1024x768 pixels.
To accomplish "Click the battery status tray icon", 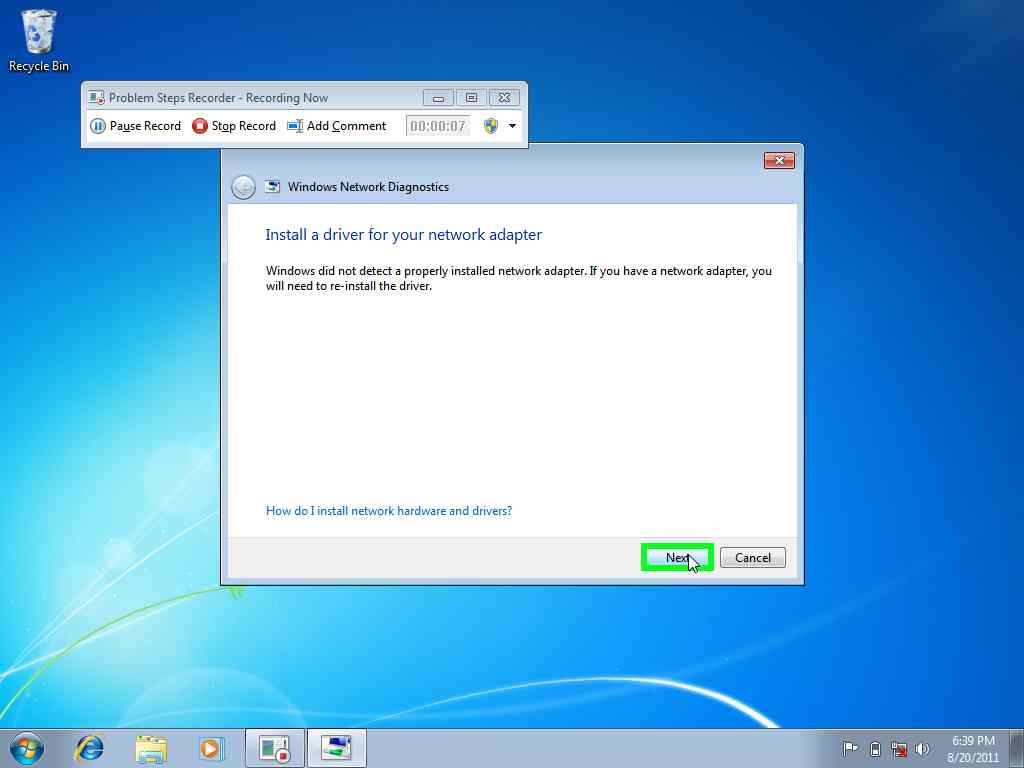I will [x=874, y=748].
